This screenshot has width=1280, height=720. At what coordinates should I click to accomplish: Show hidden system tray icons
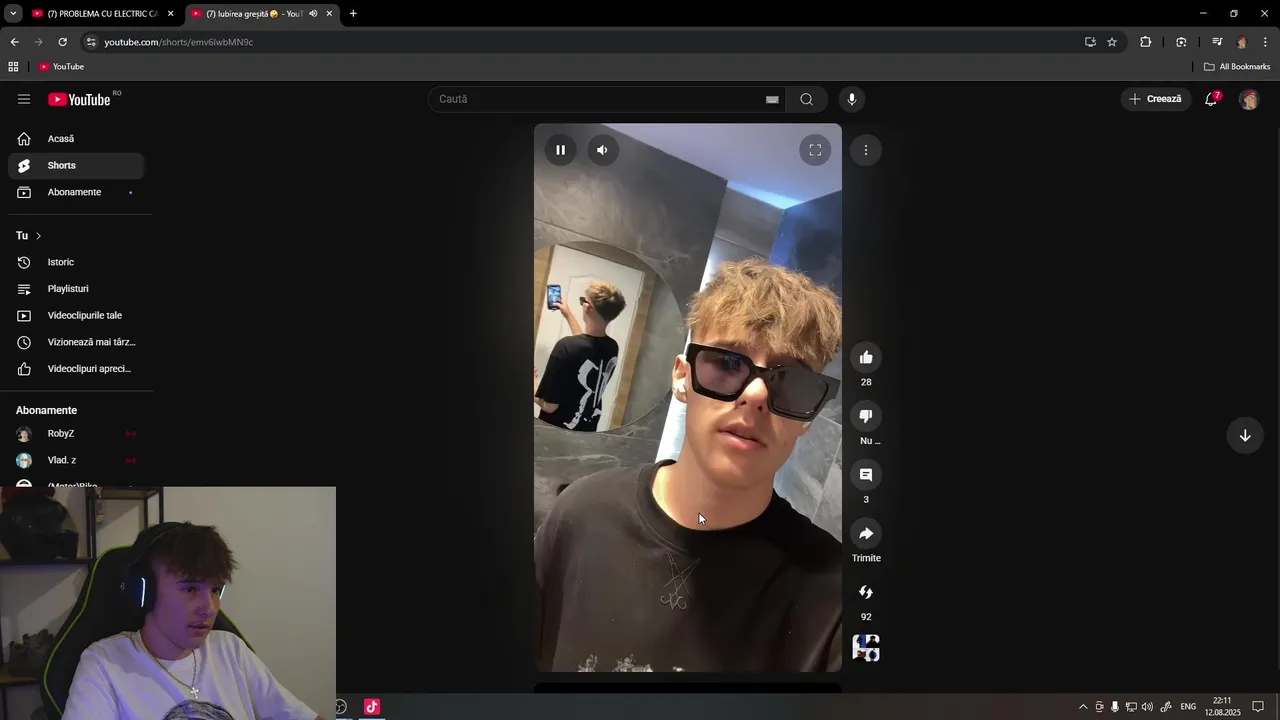(1082, 707)
